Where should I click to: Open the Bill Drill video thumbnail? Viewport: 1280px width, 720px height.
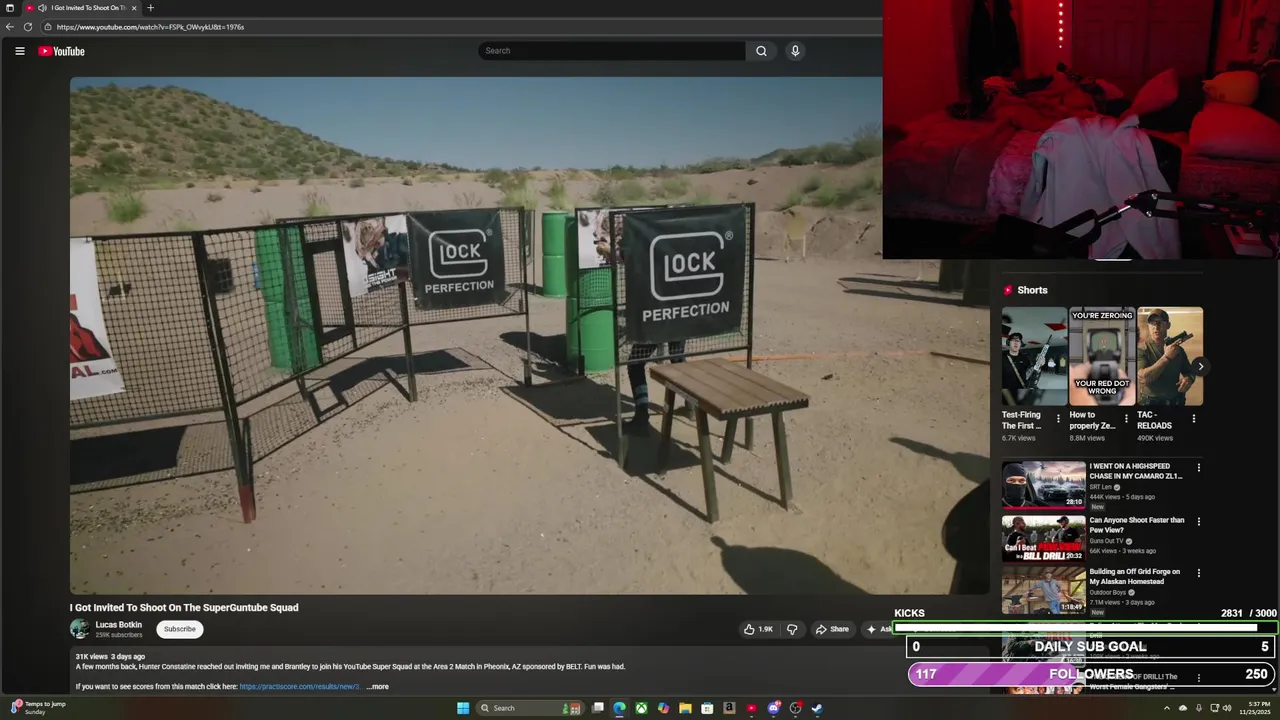(1044, 539)
